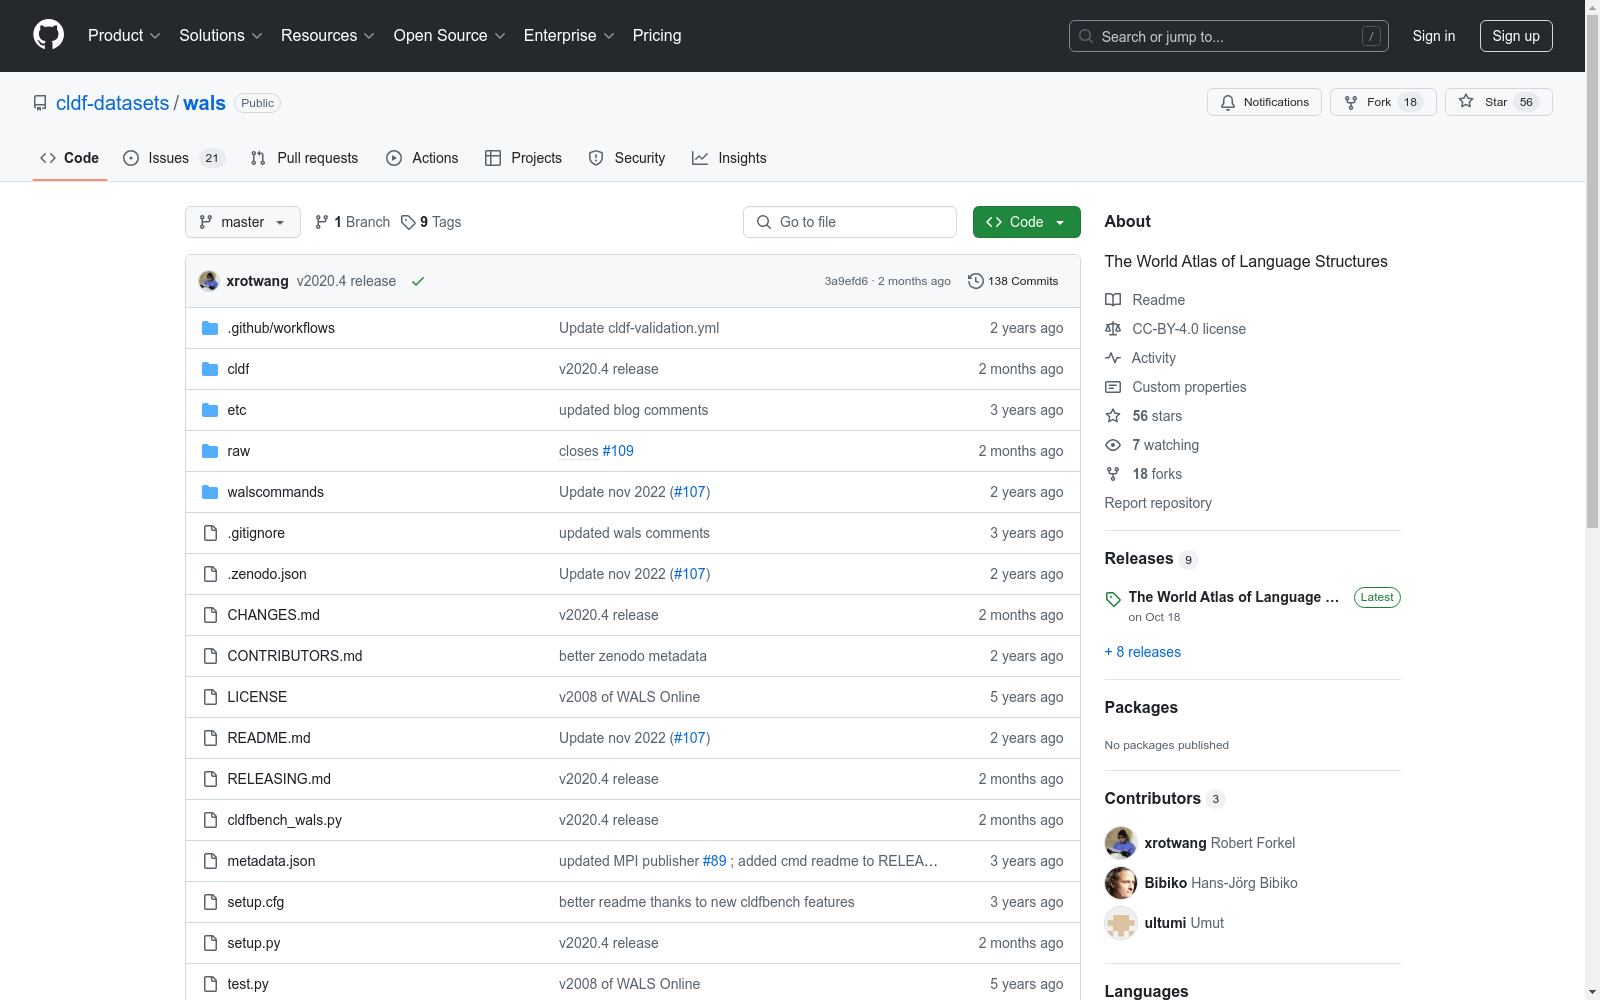1600x1000 pixels.
Task: Expand the Product menu
Action: (x=124, y=35)
